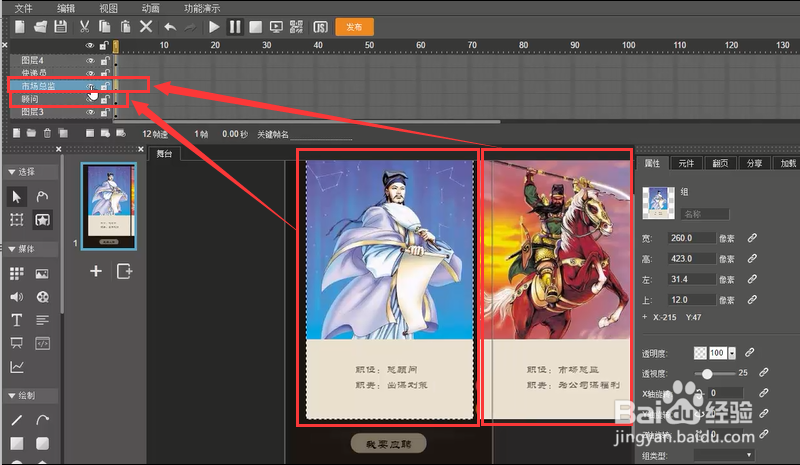Screen dimensions: 800x465
Task: Select the page 1 thumbnail
Action: tap(109, 206)
